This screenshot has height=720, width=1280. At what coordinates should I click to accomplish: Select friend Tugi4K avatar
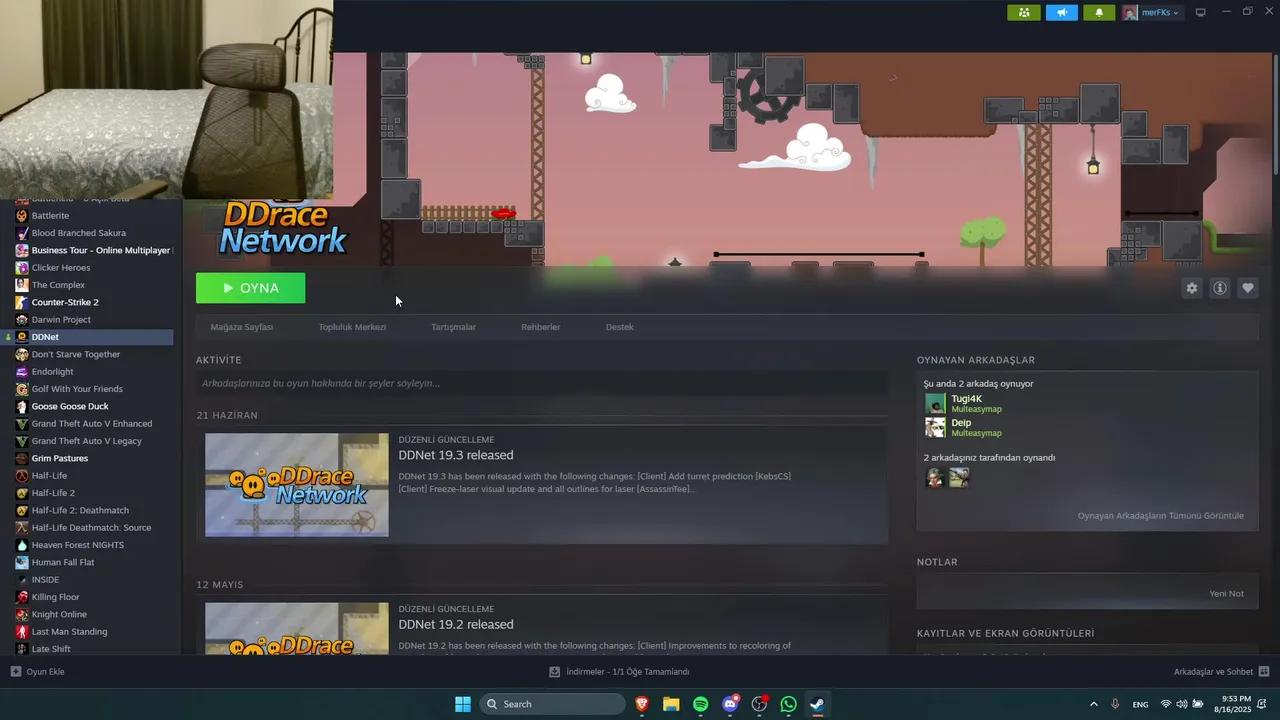click(x=935, y=403)
